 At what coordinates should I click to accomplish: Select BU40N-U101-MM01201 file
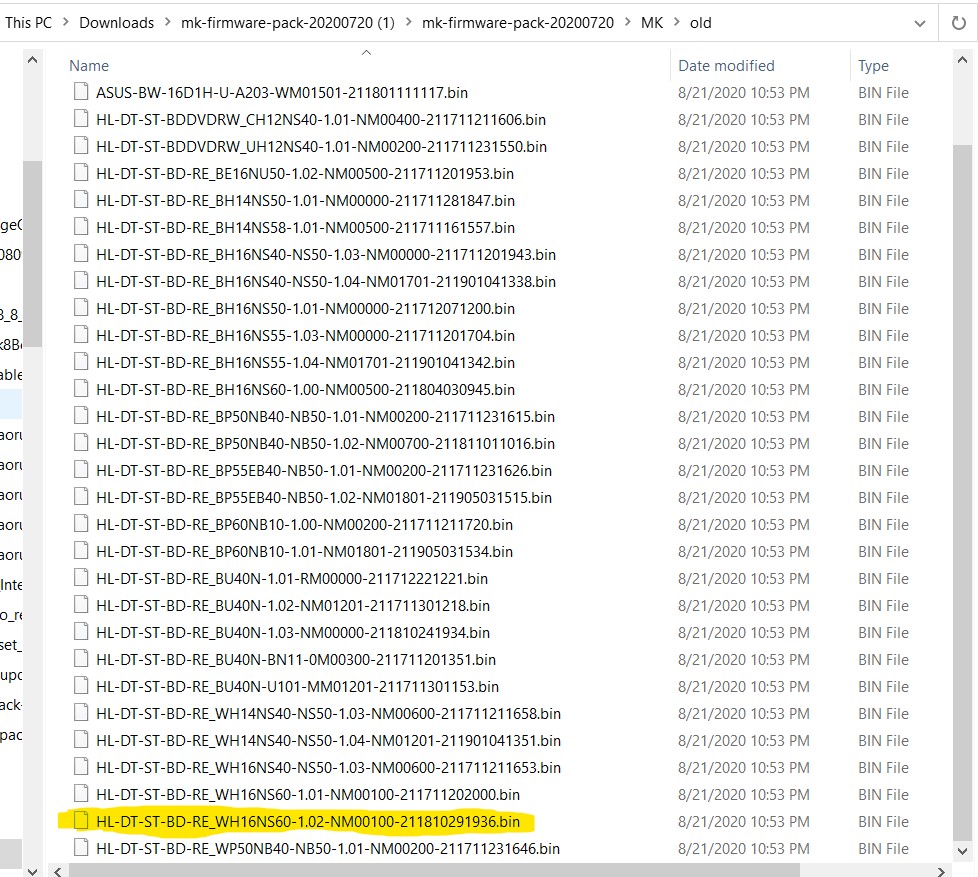pos(298,687)
